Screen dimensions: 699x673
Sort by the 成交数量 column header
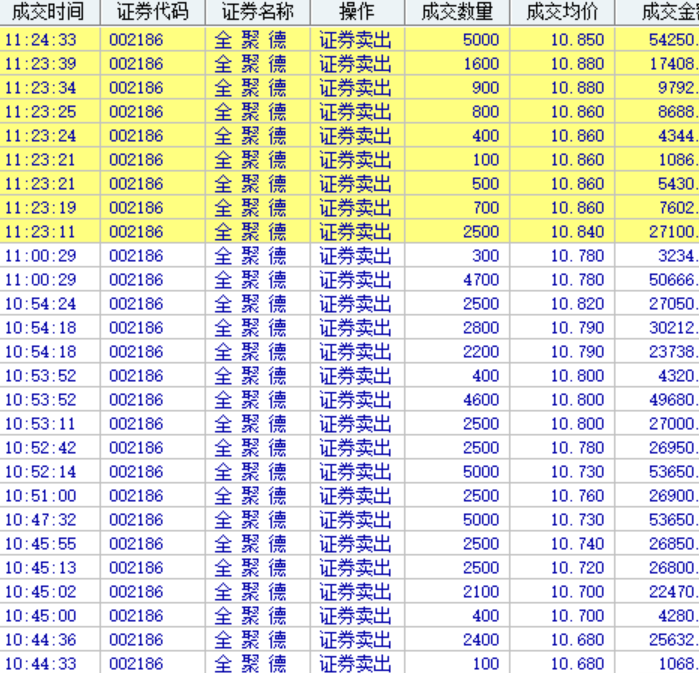click(x=457, y=12)
